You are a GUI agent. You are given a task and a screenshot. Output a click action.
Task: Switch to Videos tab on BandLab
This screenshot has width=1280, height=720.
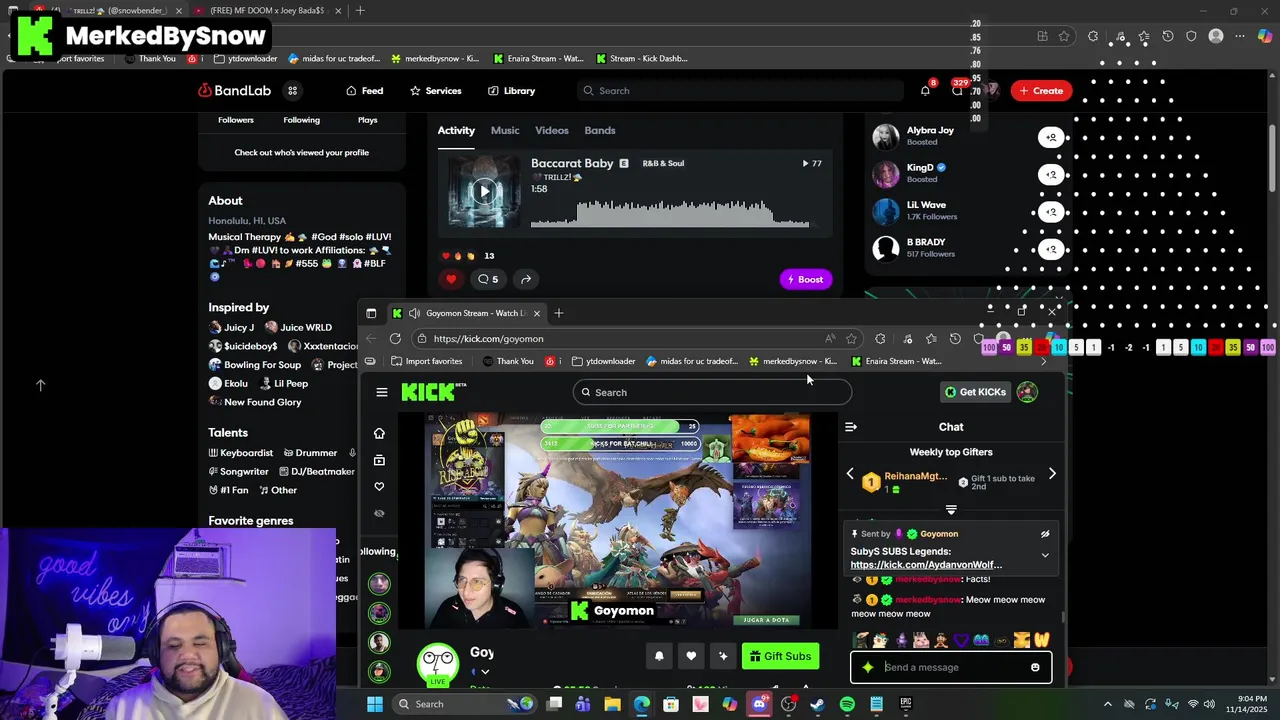point(552,131)
